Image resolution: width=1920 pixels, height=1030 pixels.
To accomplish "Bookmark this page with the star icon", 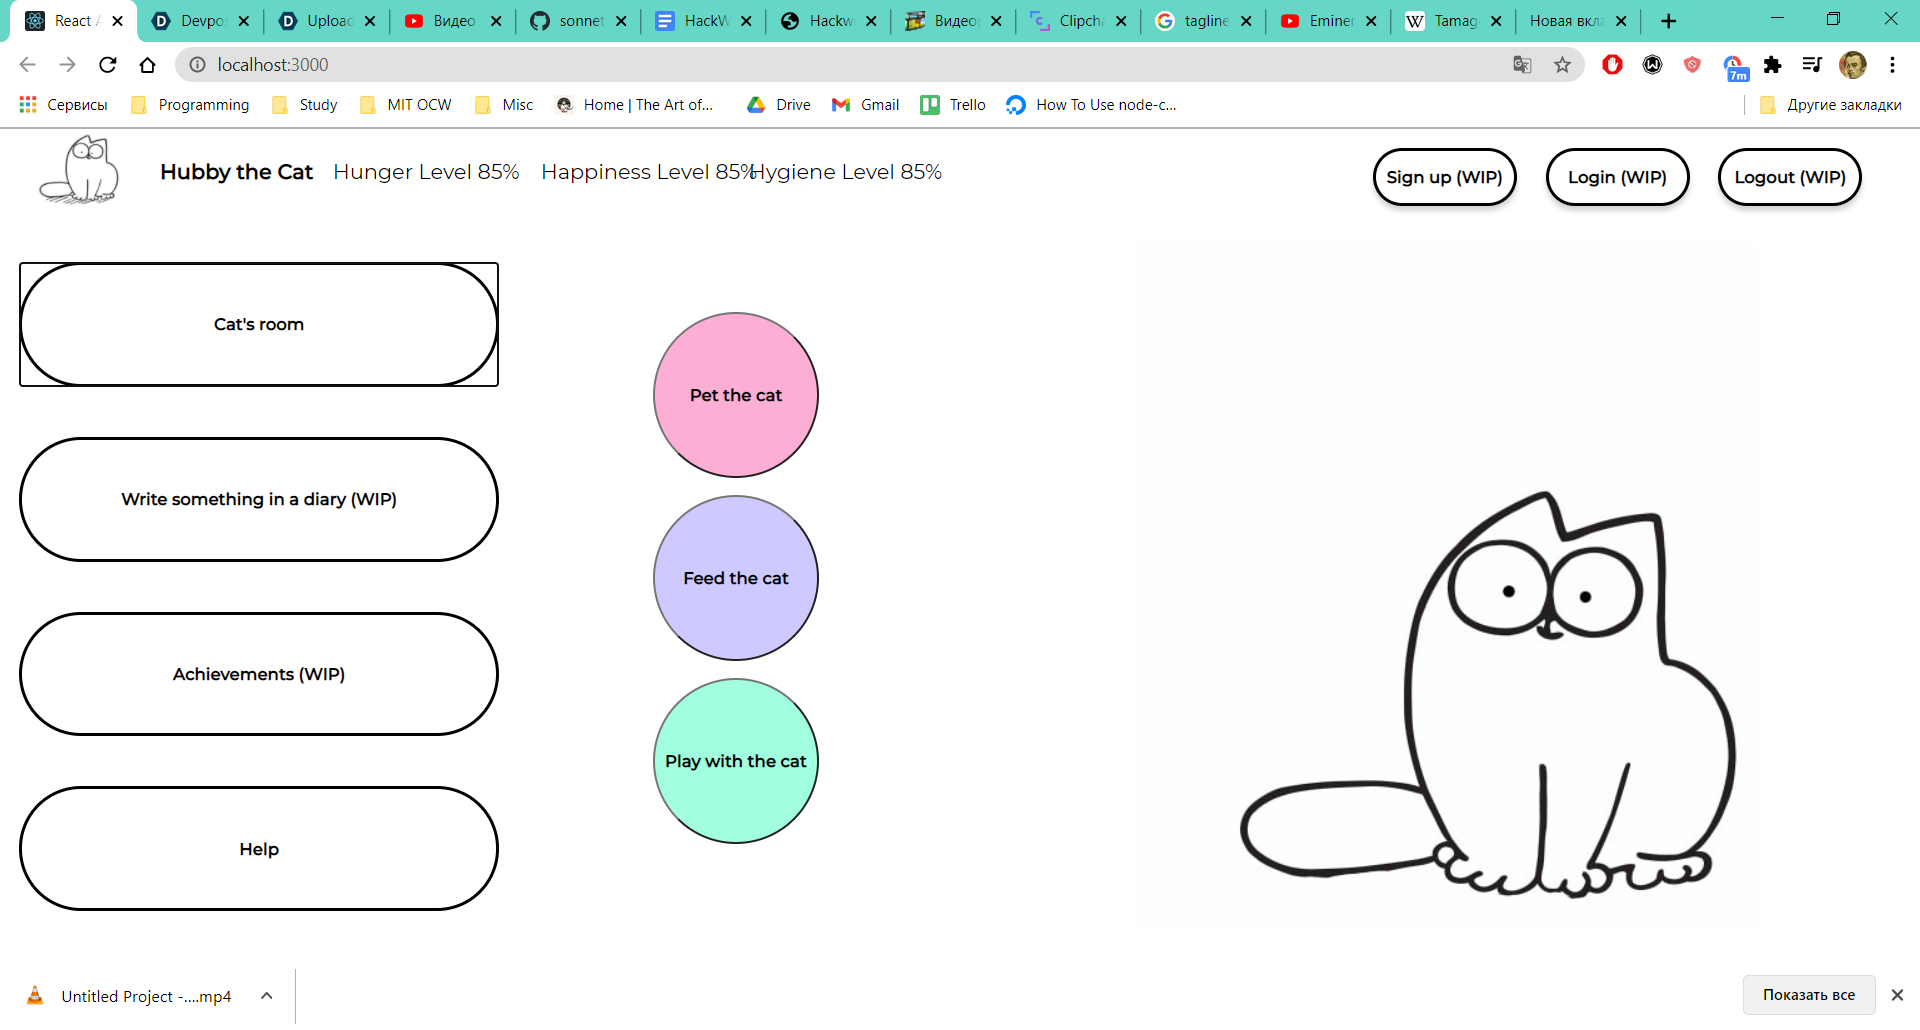I will [x=1562, y=65].
